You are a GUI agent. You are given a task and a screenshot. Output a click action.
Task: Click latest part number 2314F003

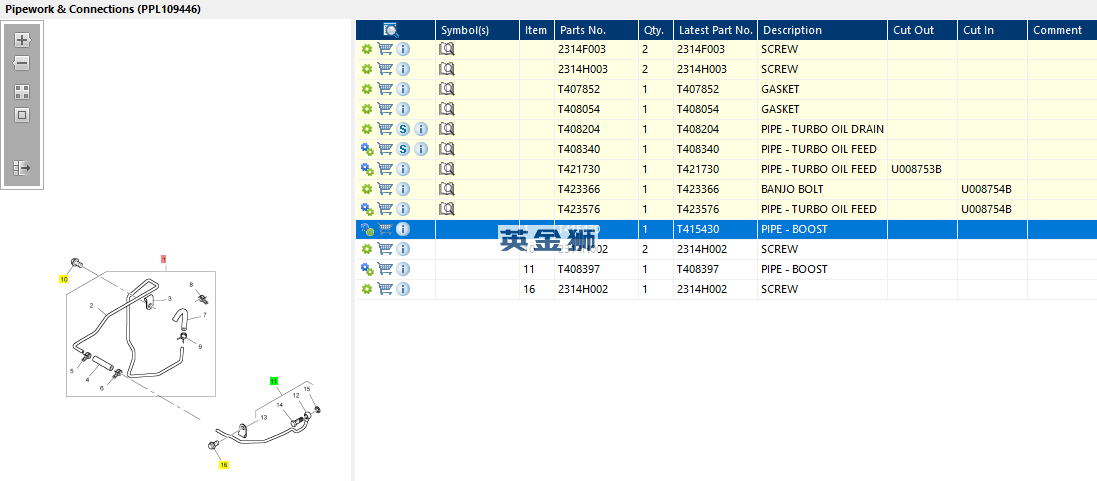point(701,50)
